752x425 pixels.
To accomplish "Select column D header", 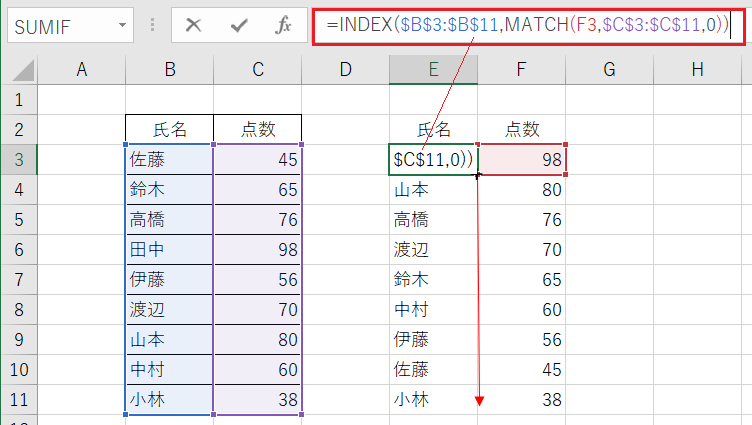I will (345, 70).
